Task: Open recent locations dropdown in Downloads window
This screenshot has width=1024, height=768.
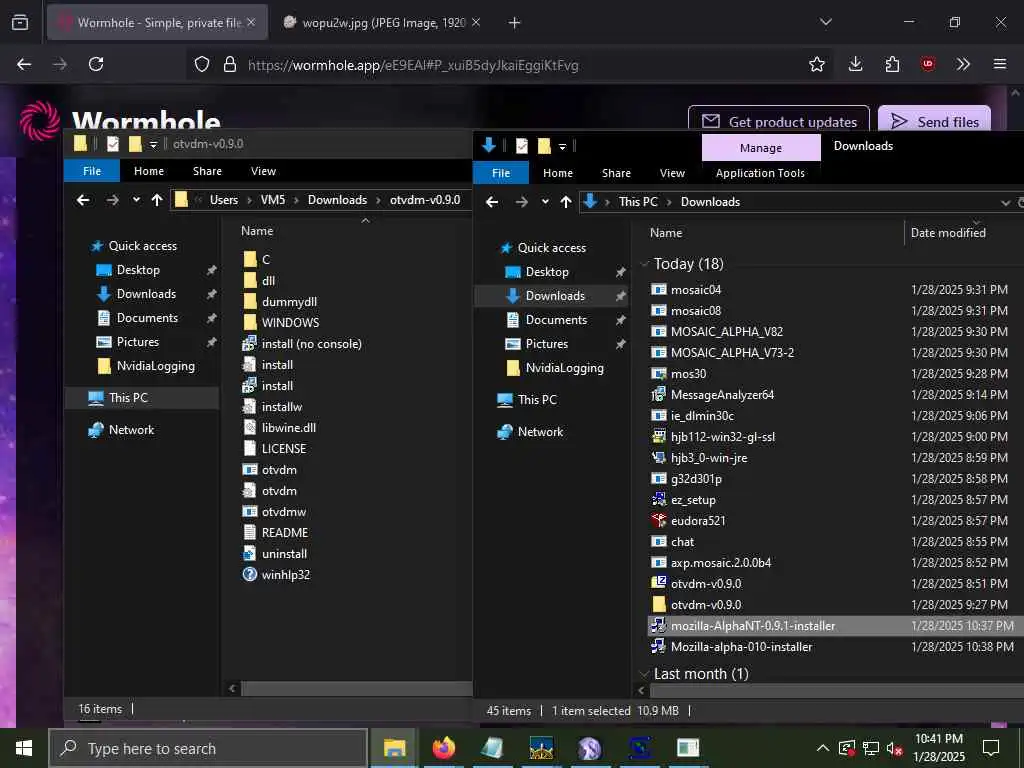Action: click(545, 202)
